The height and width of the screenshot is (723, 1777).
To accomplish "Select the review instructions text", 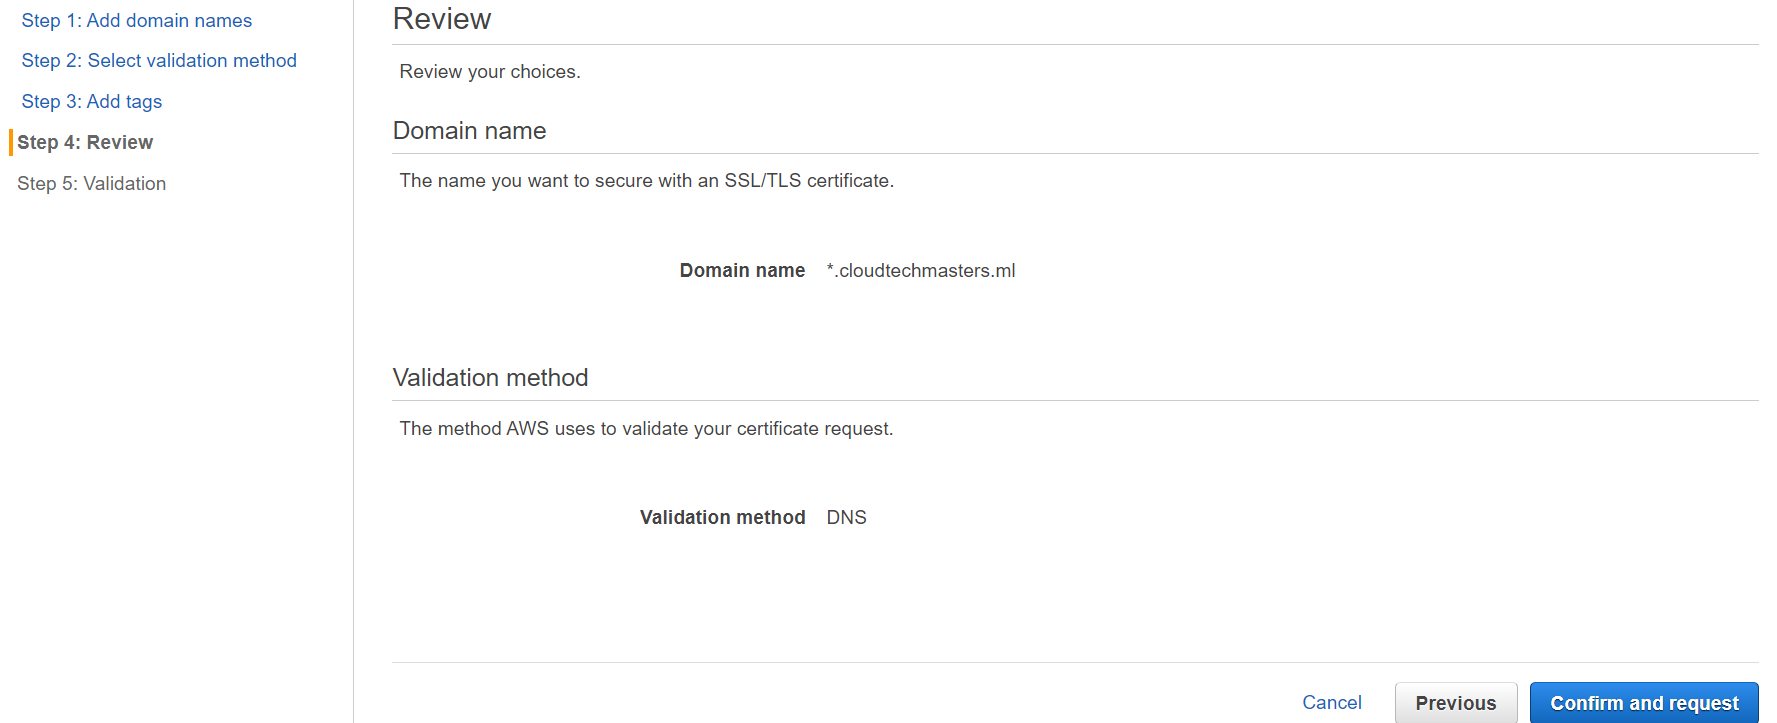I will pos(490,71).
